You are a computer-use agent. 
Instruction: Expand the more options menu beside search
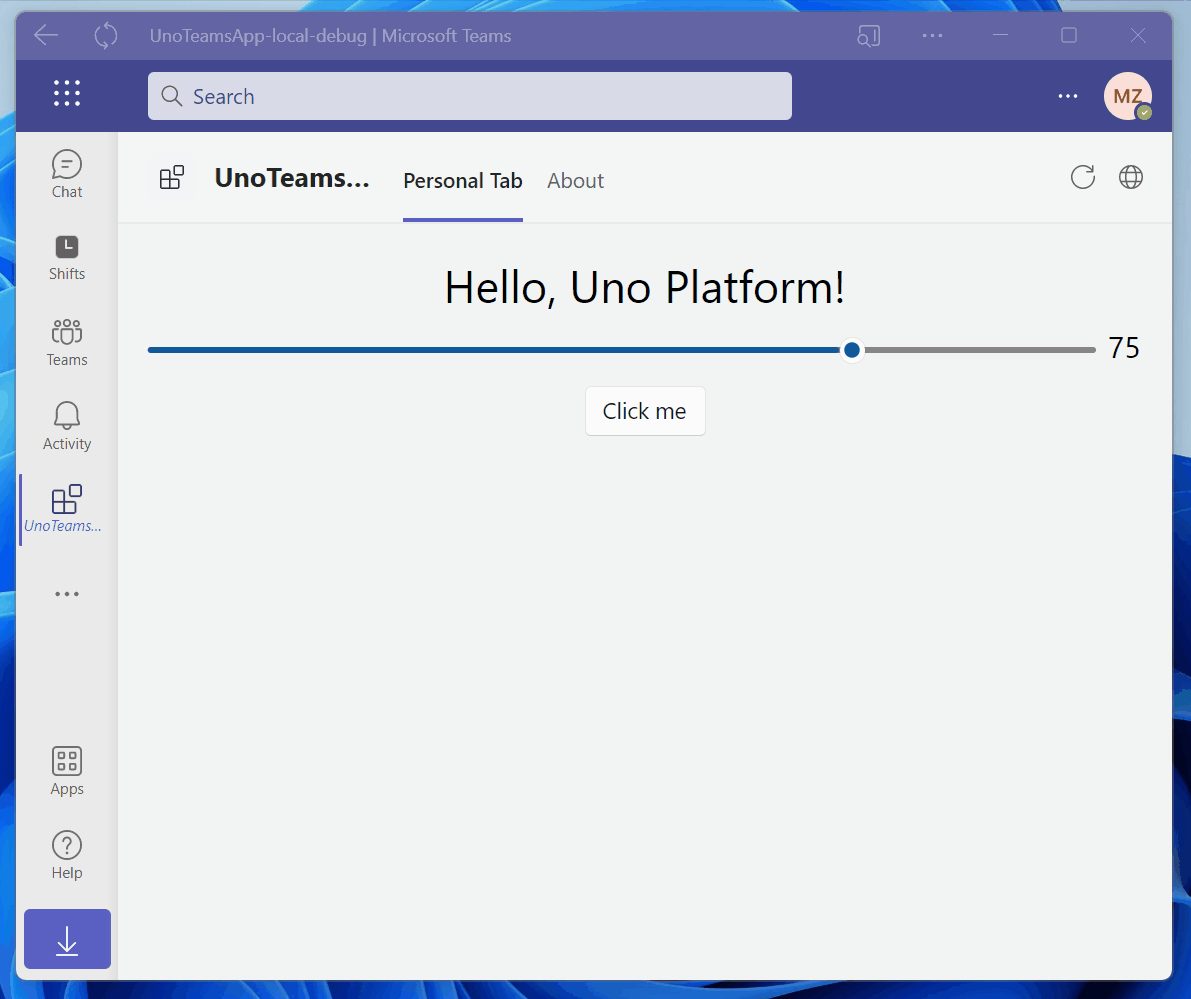coord(1067,96)
